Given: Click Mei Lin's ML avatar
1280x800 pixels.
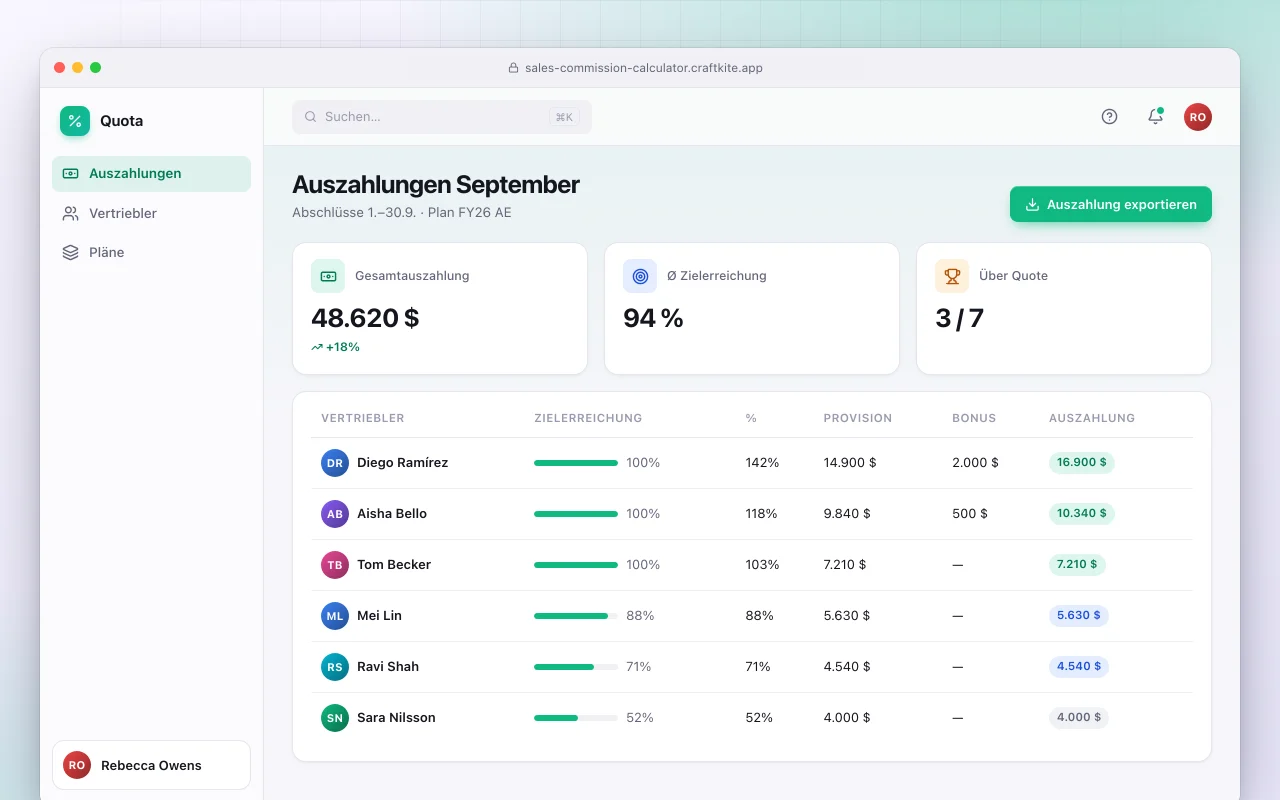Looking at the screenshot, I should coord(335,616).
